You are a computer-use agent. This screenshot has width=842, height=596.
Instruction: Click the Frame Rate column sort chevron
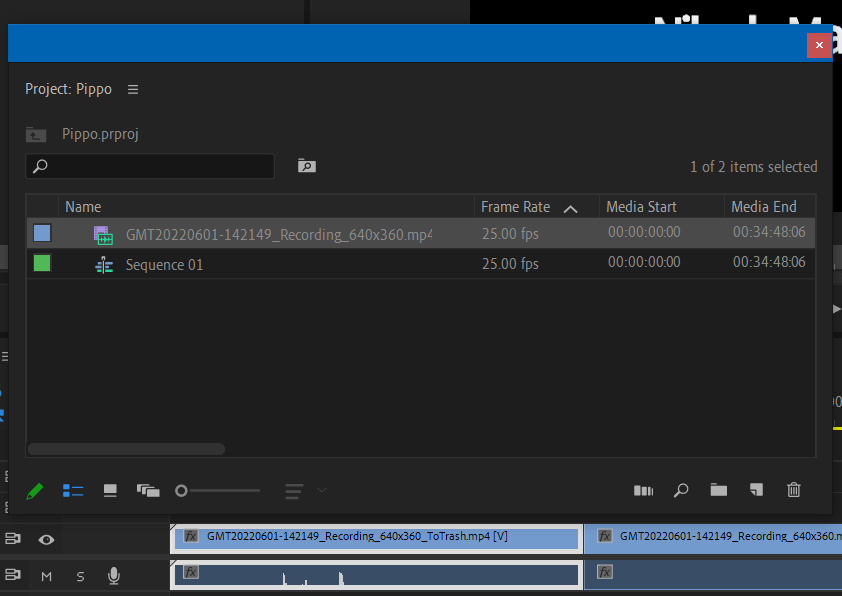[570, 206]
